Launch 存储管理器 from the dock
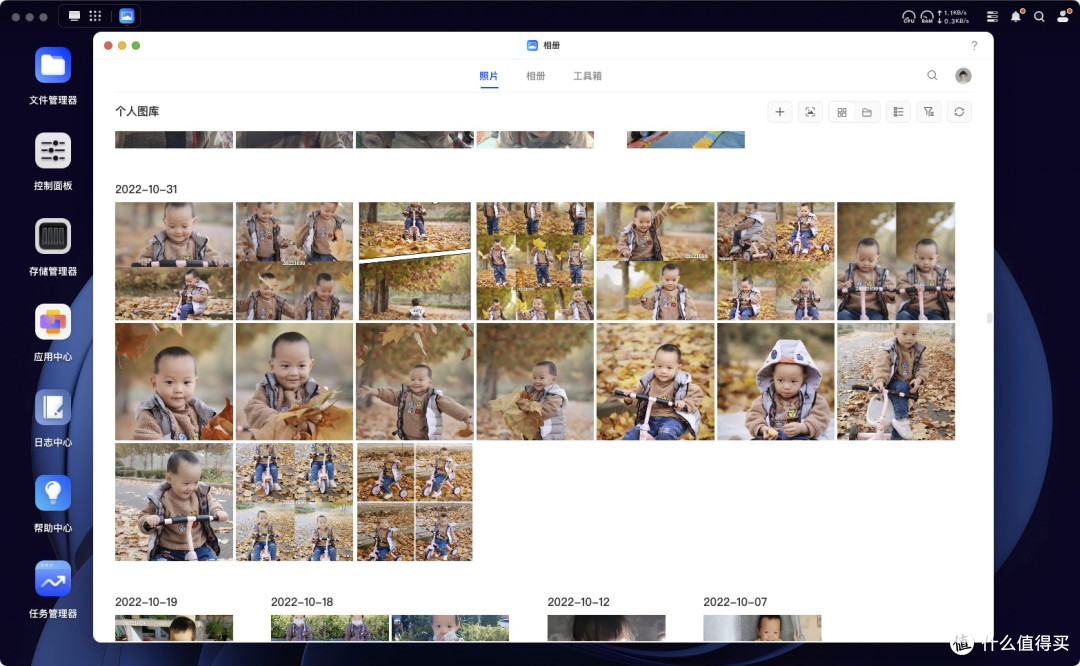 pos(53,236)
